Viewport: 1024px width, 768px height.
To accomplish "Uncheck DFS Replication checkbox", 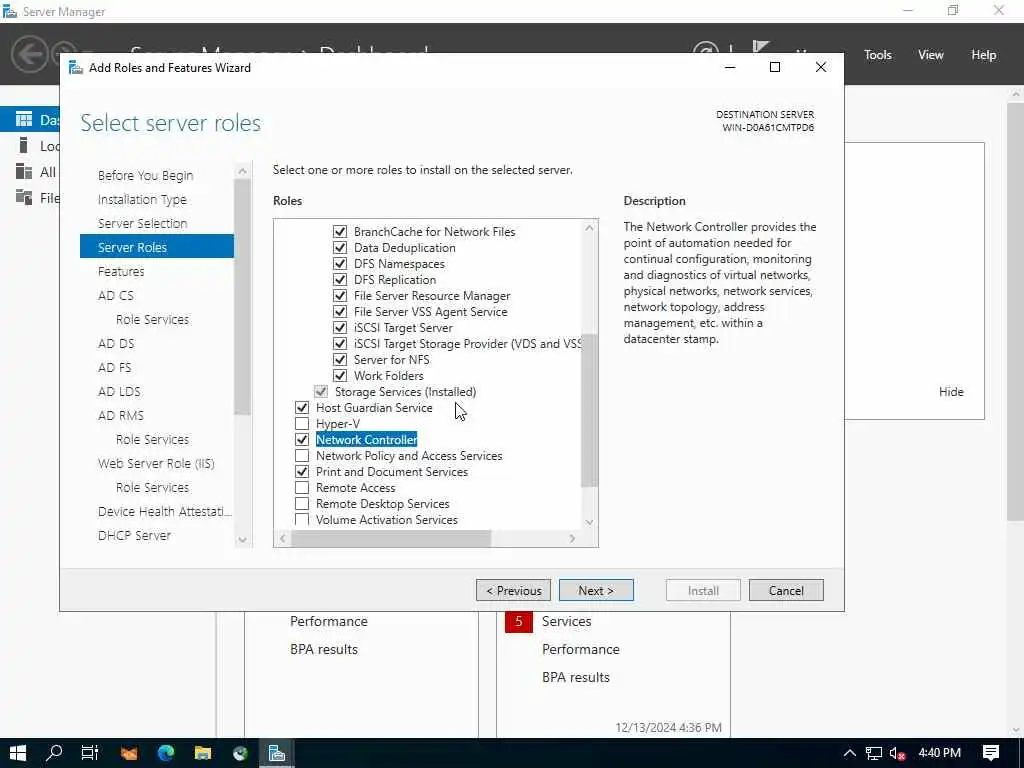I will point(340,280).
